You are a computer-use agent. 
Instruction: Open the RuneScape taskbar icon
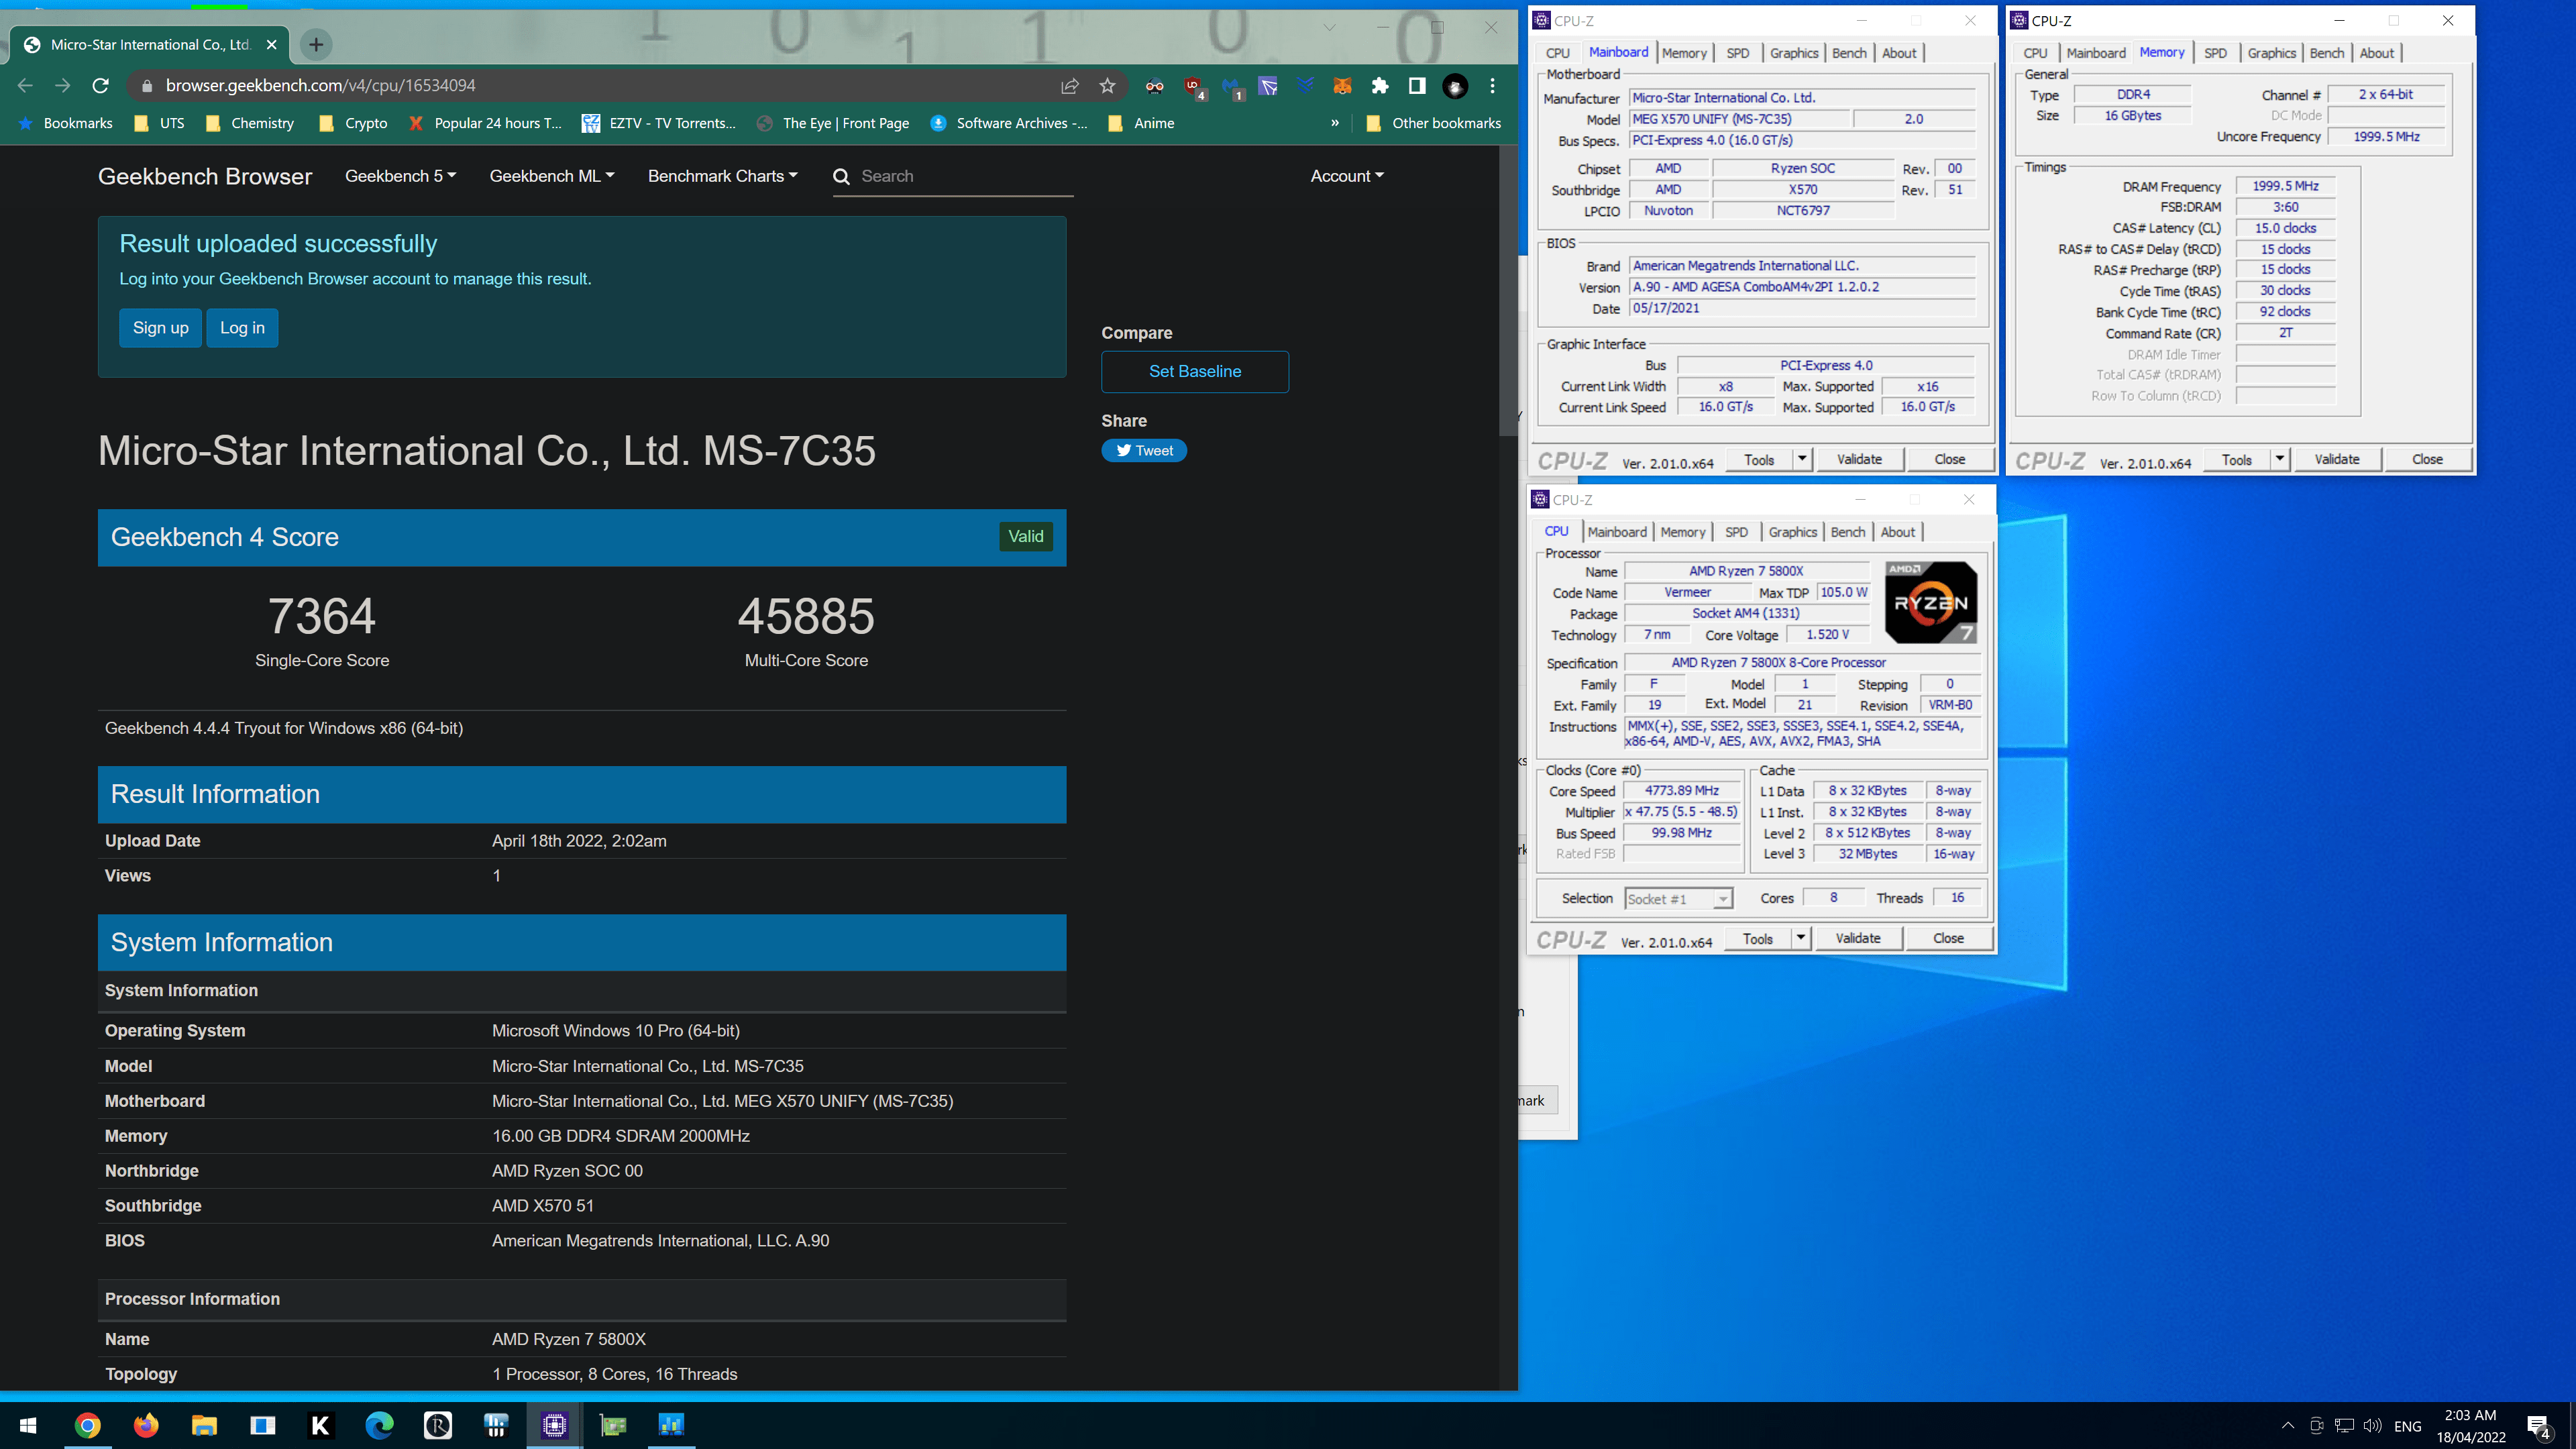(x=437, y=1425)
